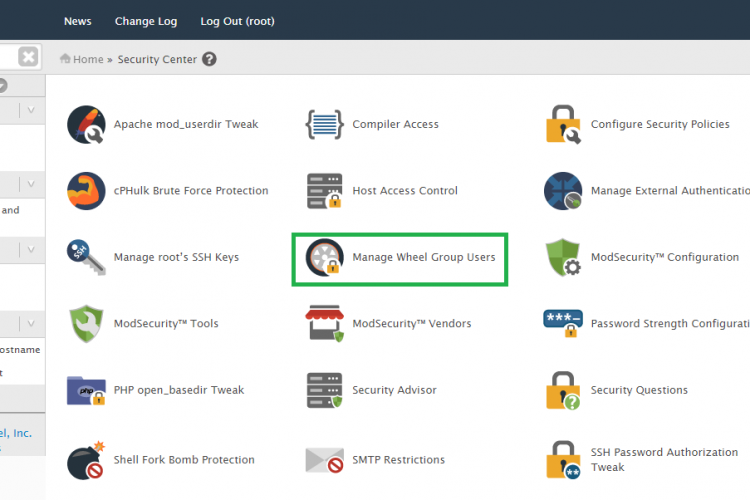Click the 'Inc.' company link in sidebar

click(x=16, y=433)
